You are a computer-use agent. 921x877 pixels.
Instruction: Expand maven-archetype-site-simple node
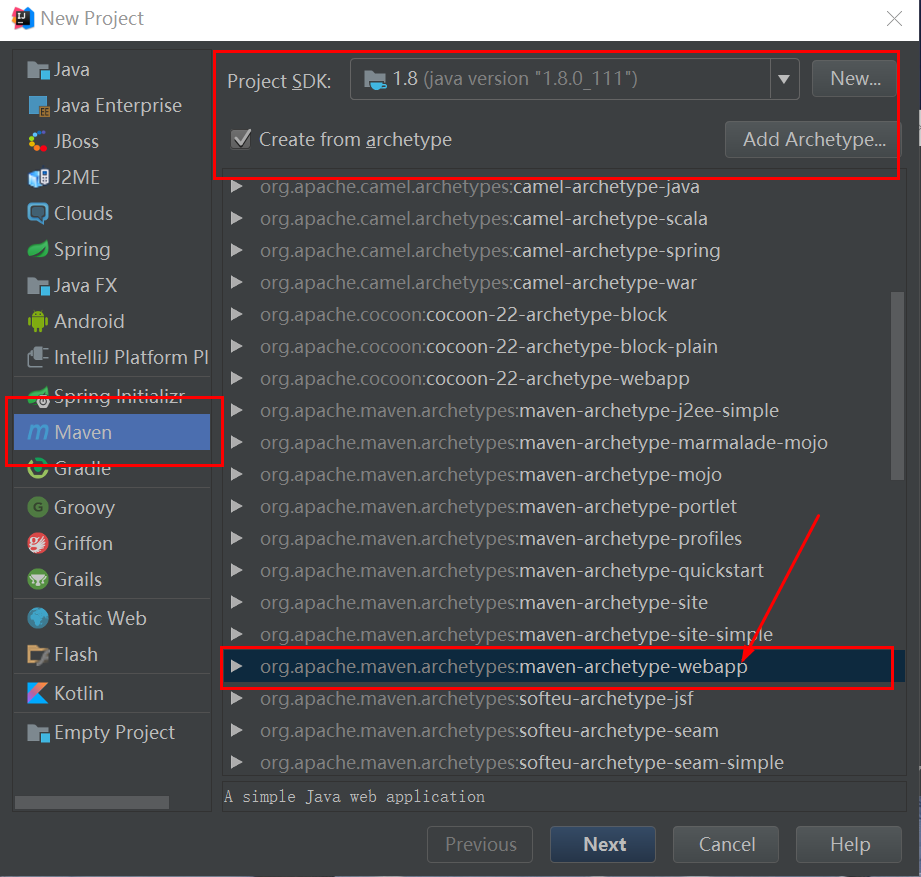[x=237, y=634]
